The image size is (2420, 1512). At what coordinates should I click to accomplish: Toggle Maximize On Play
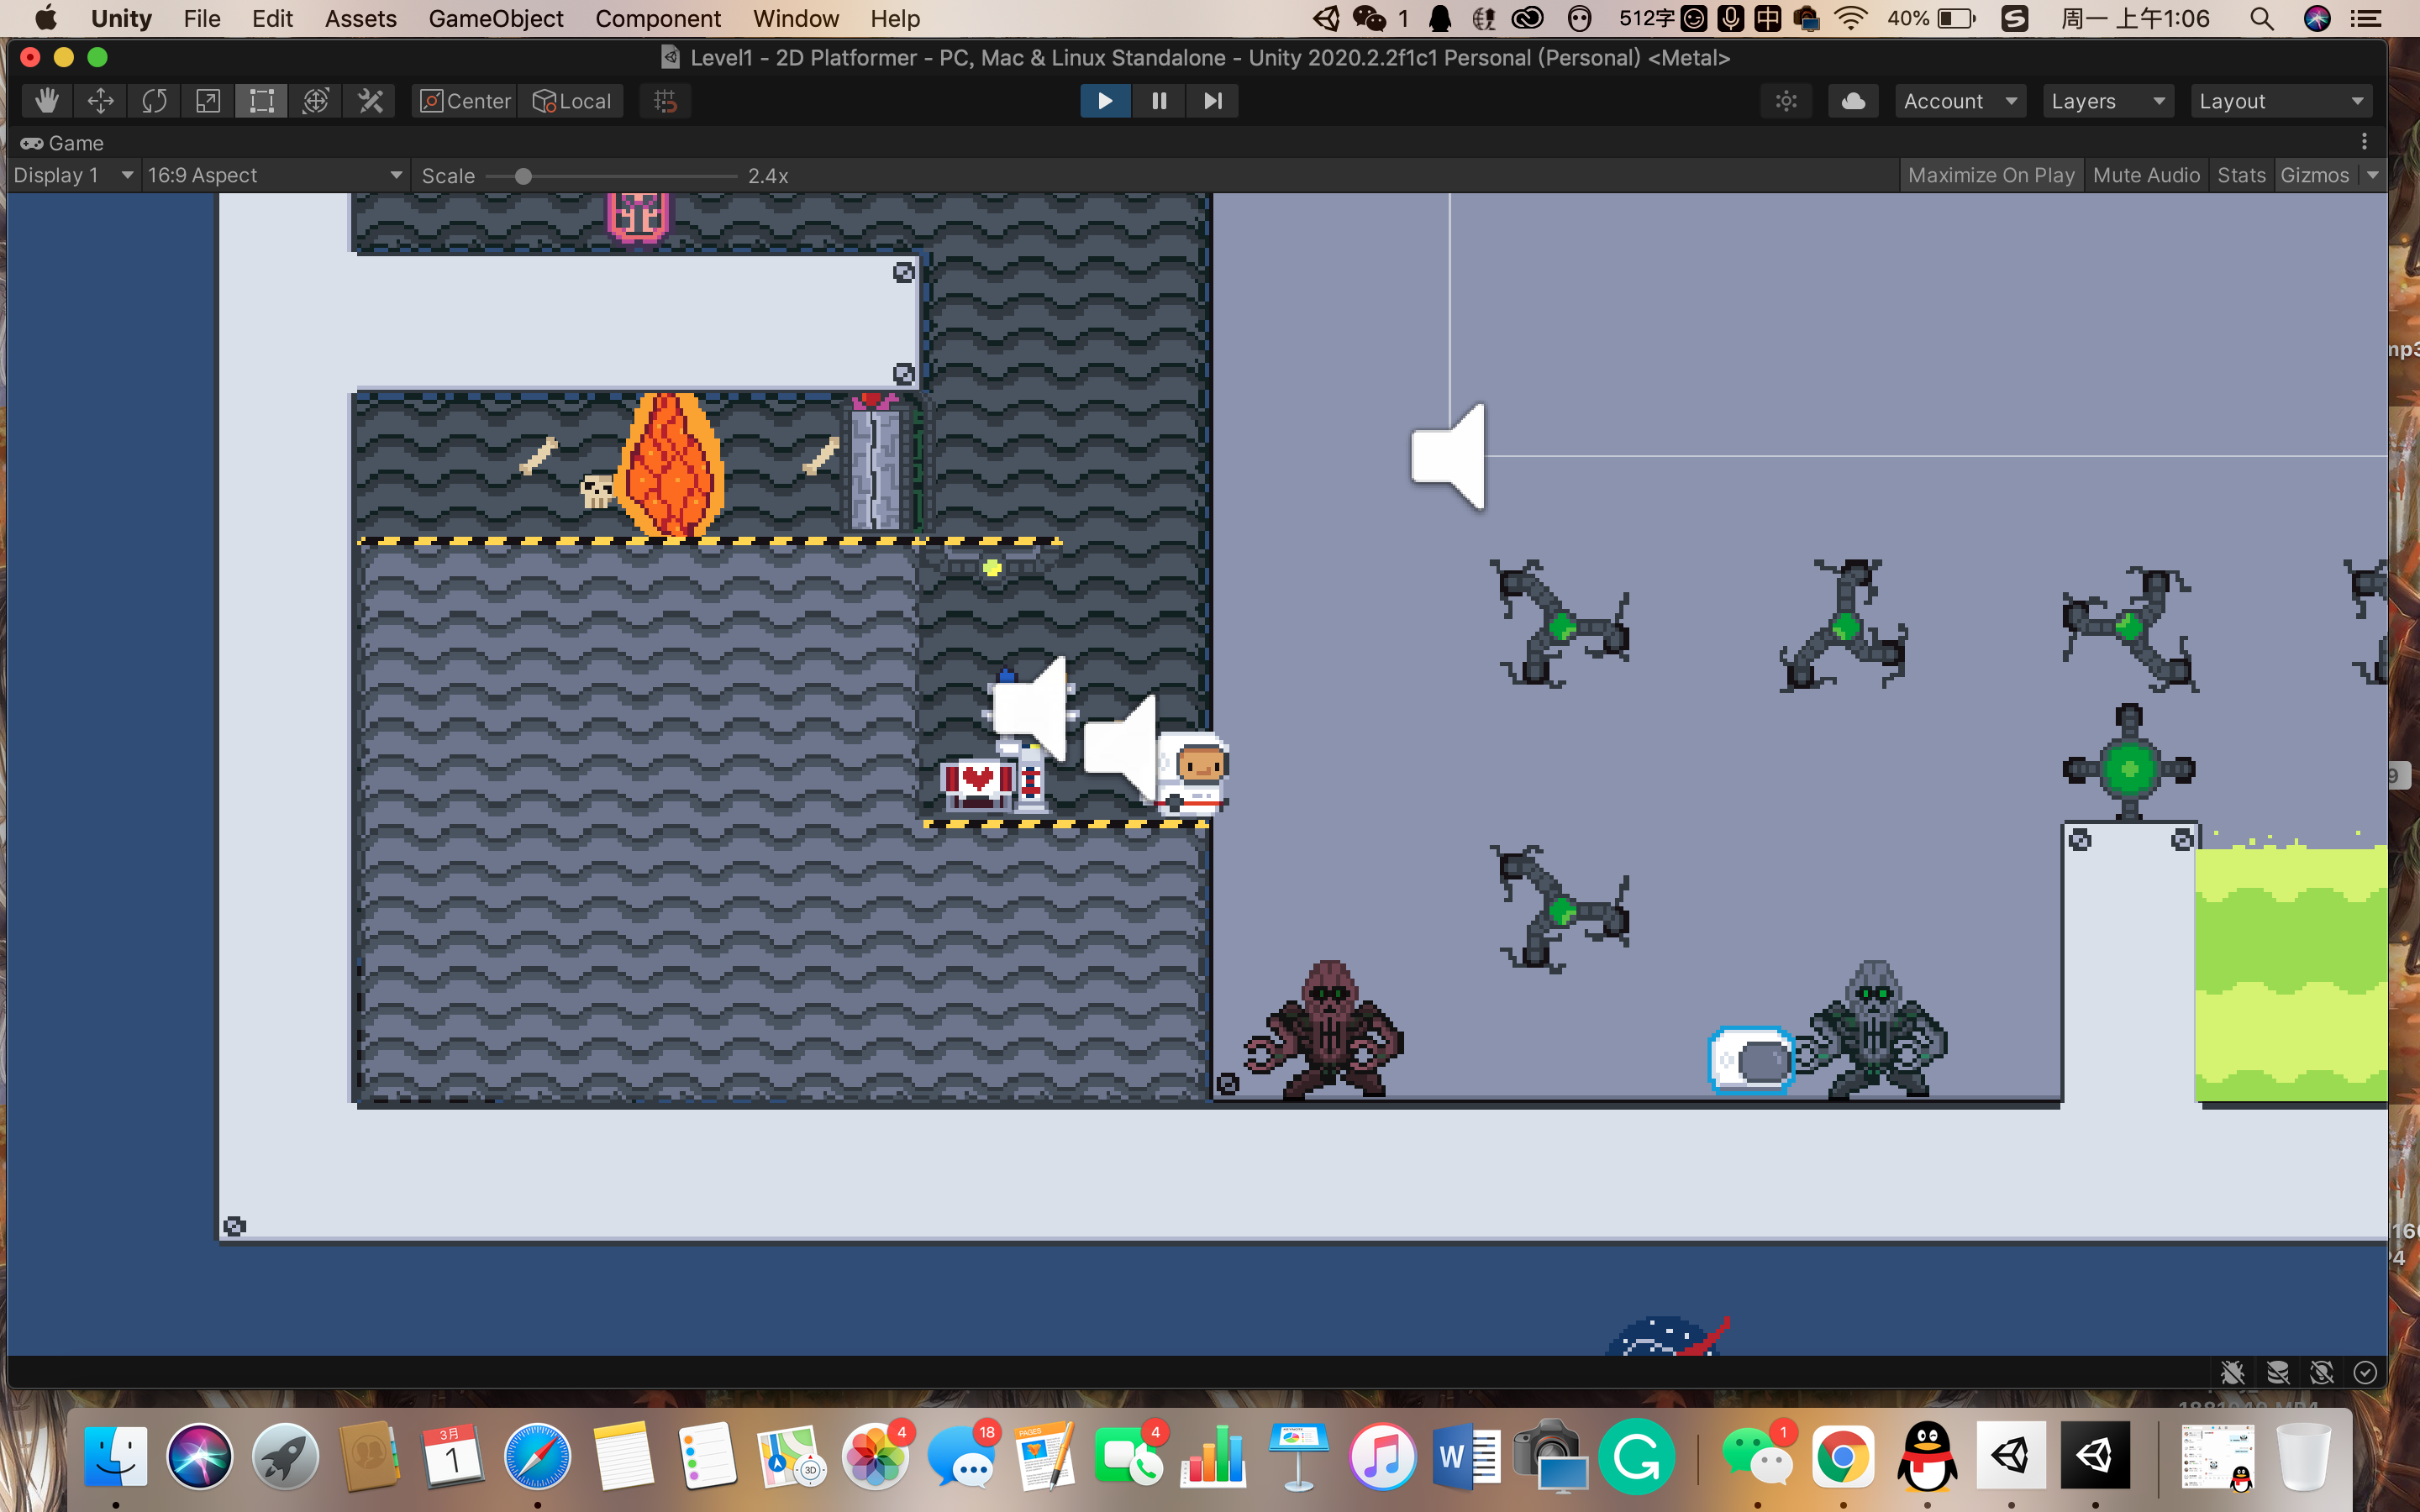pos(1990,175)
